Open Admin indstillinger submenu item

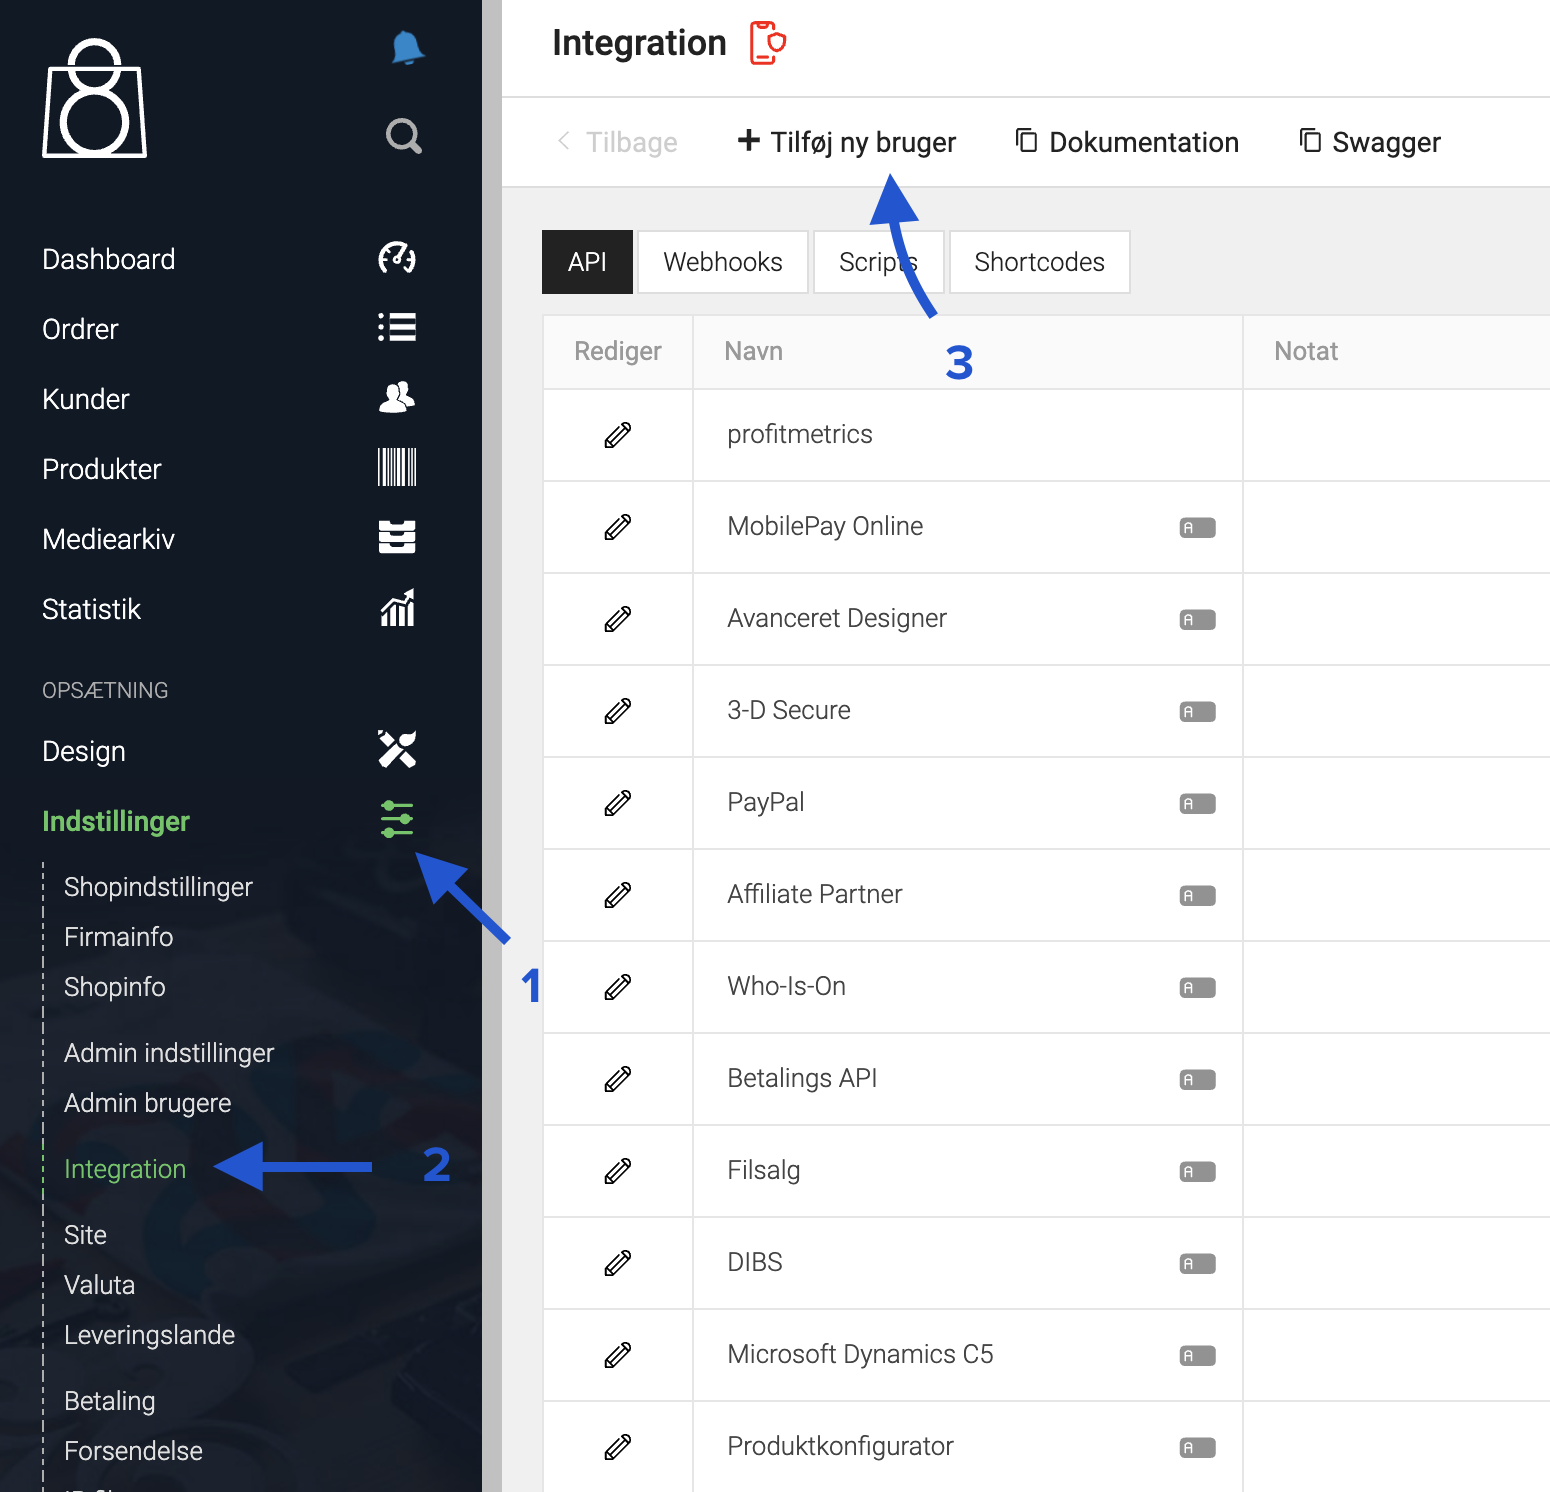coord(169,1053)
